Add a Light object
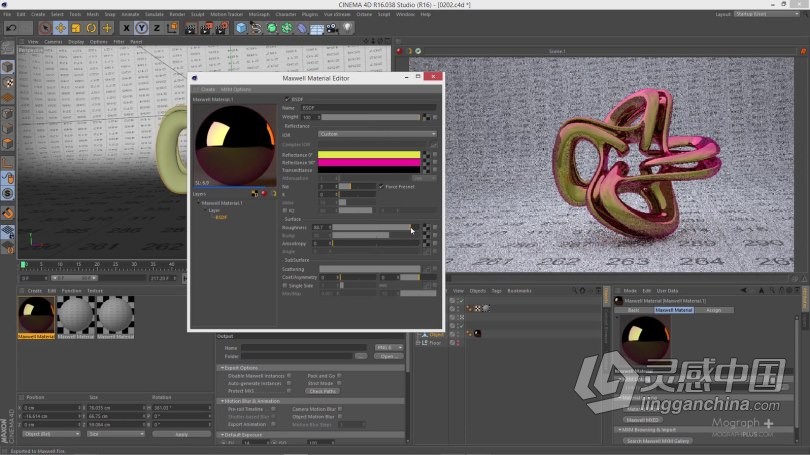The height and width of the screenshot is (455, 810). (x=347, y=28)
